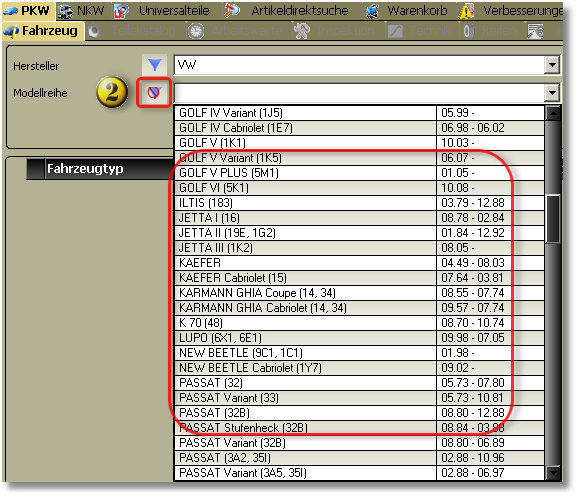The image size is (577, 496).
Task: Click the list scrollbar up arrow
Action: [553, 113]
